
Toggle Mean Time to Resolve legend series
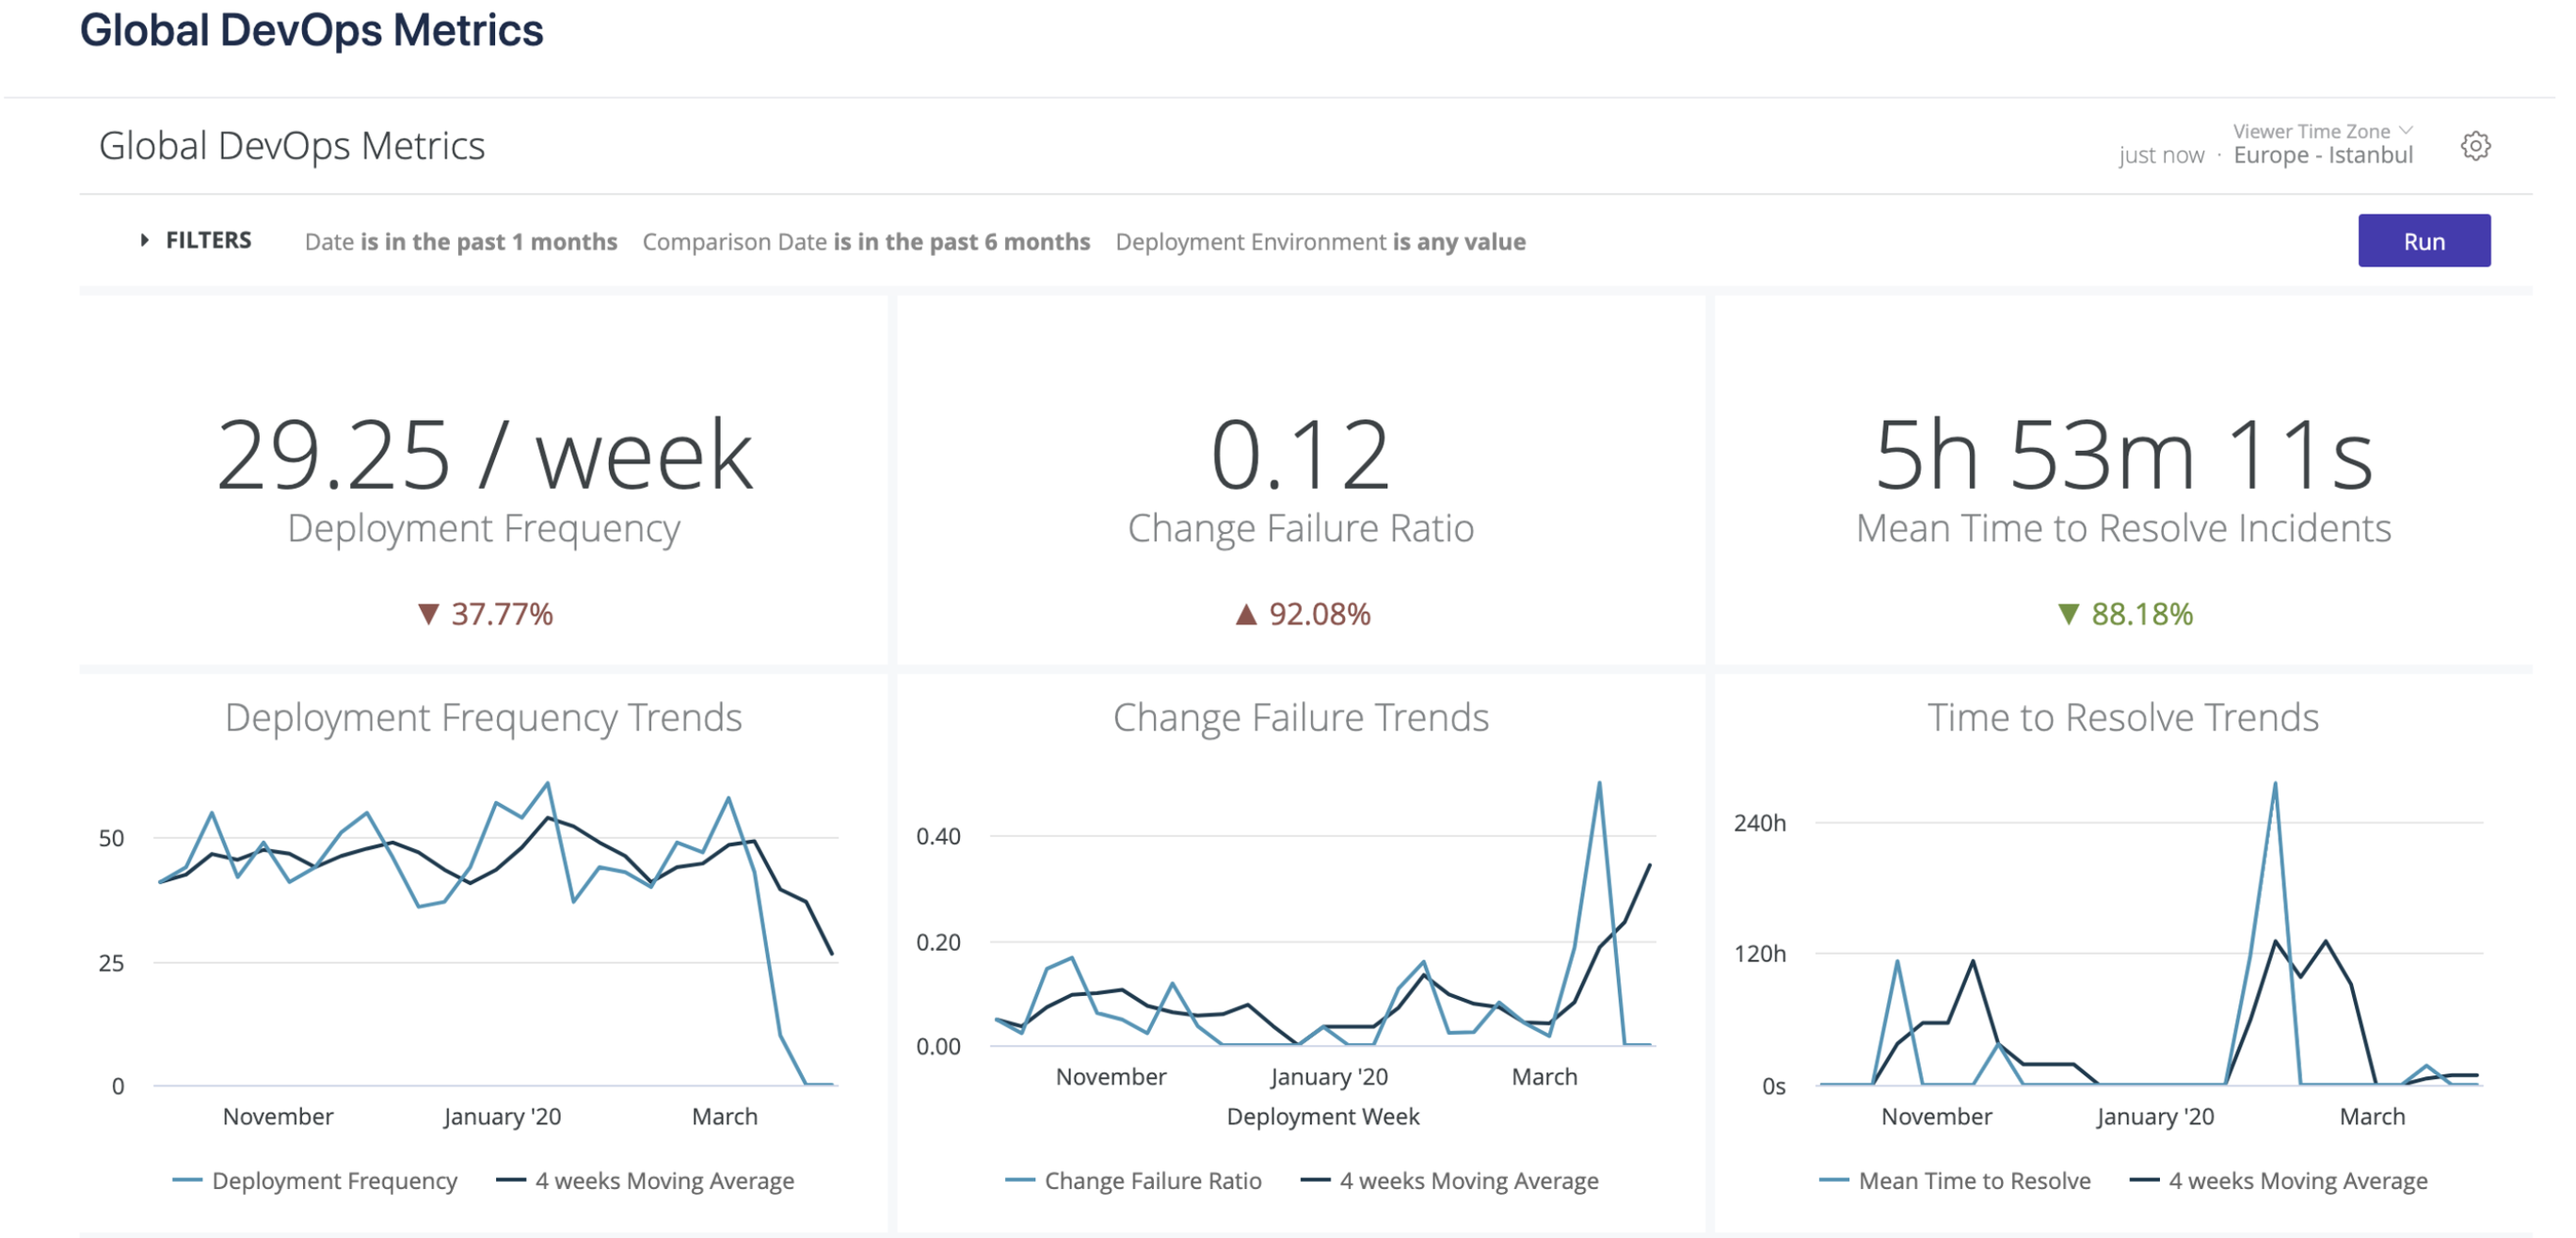click(1955, 1181)
